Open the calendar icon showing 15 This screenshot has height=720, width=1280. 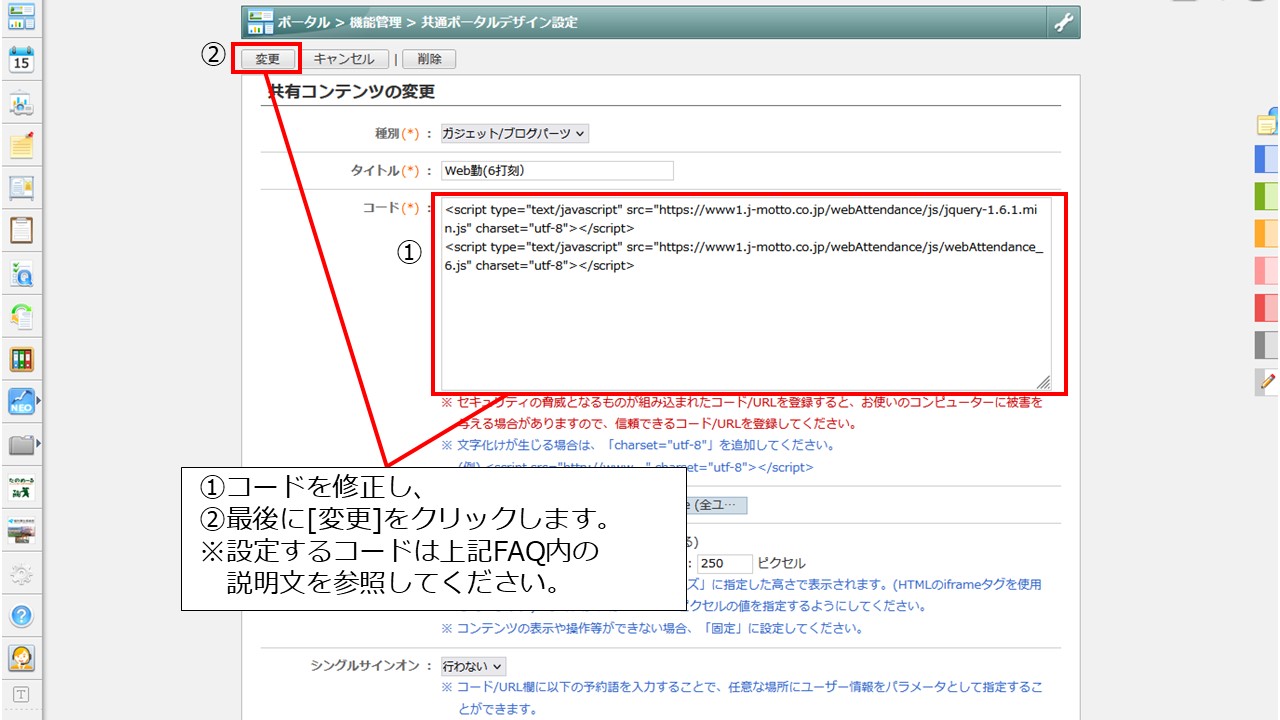tap(21, 60)
